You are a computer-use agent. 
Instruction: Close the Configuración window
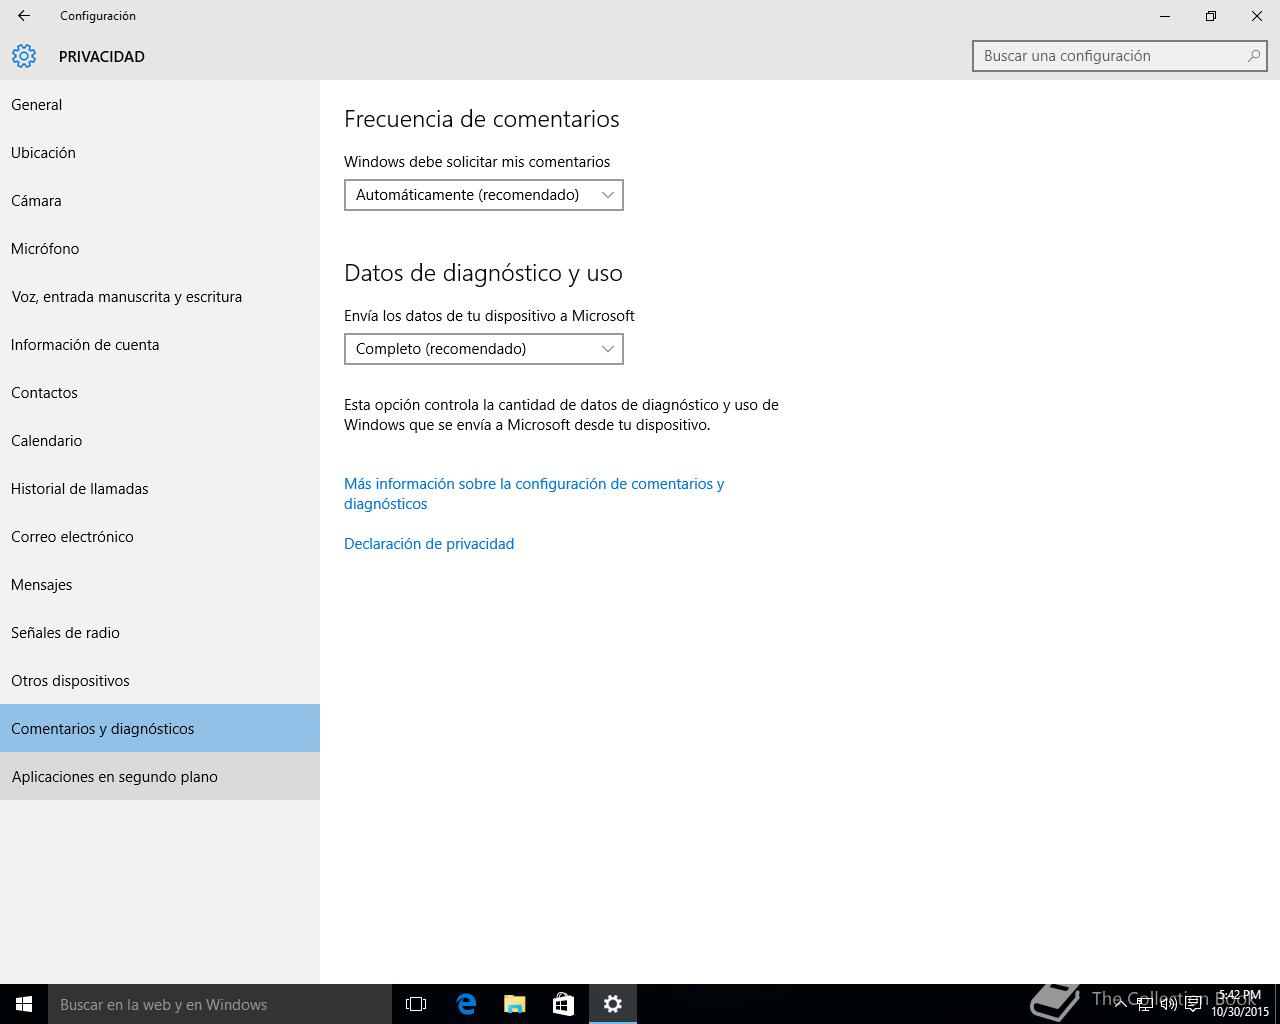coord(1257,16)
